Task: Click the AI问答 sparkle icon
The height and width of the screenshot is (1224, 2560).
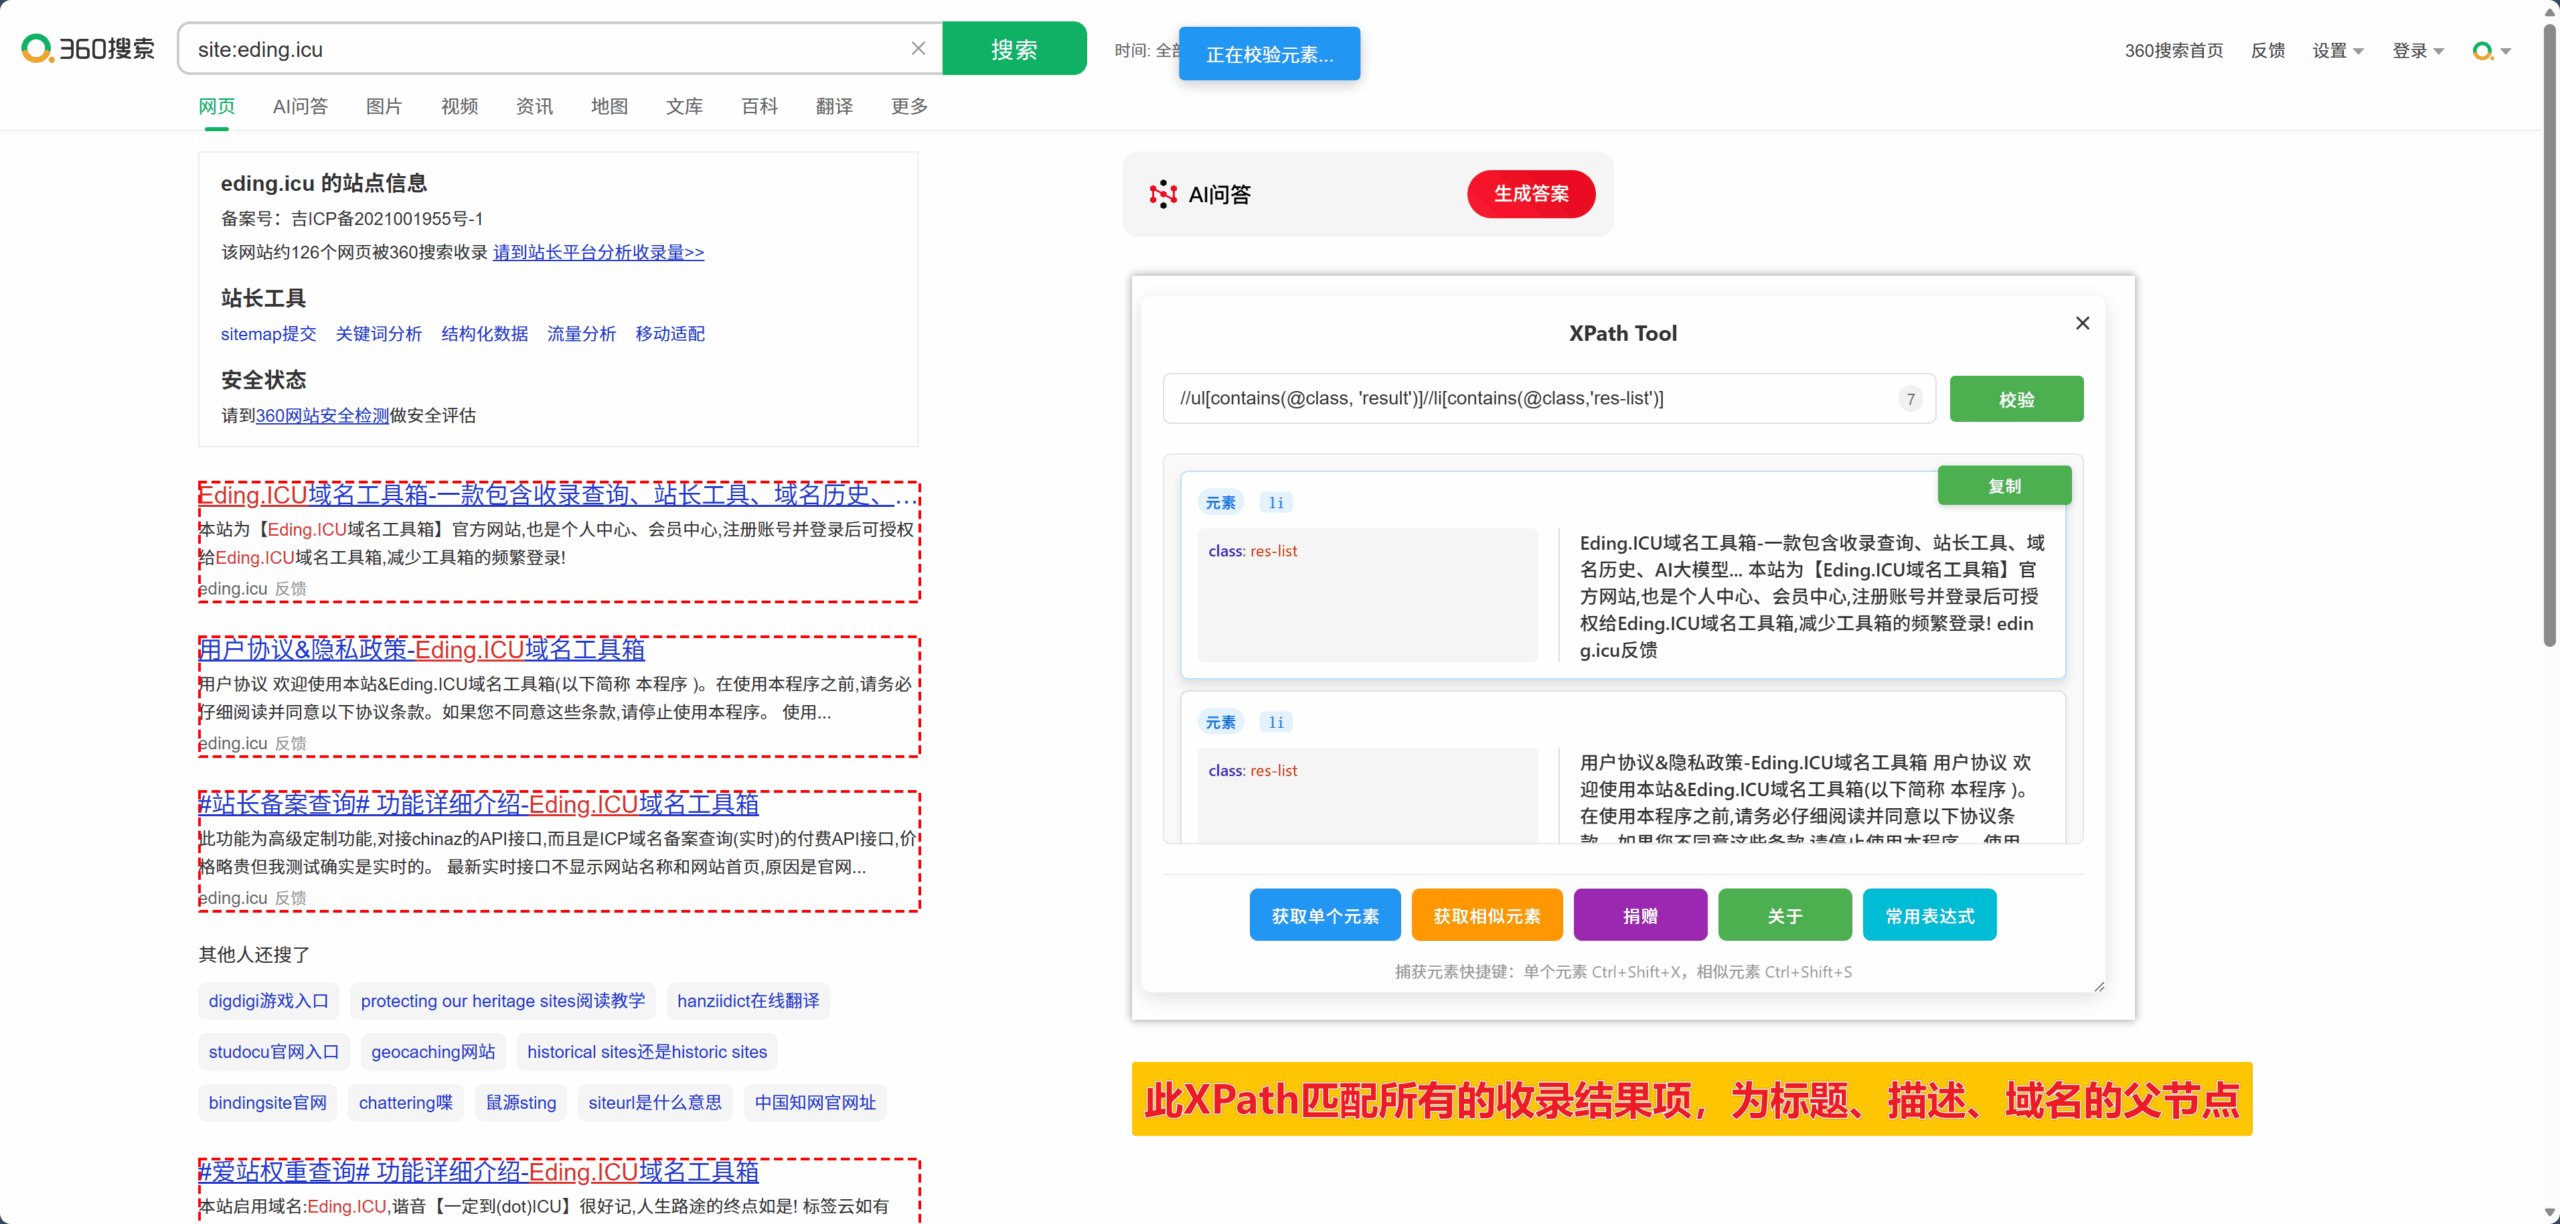Action: pos(1163,194)
